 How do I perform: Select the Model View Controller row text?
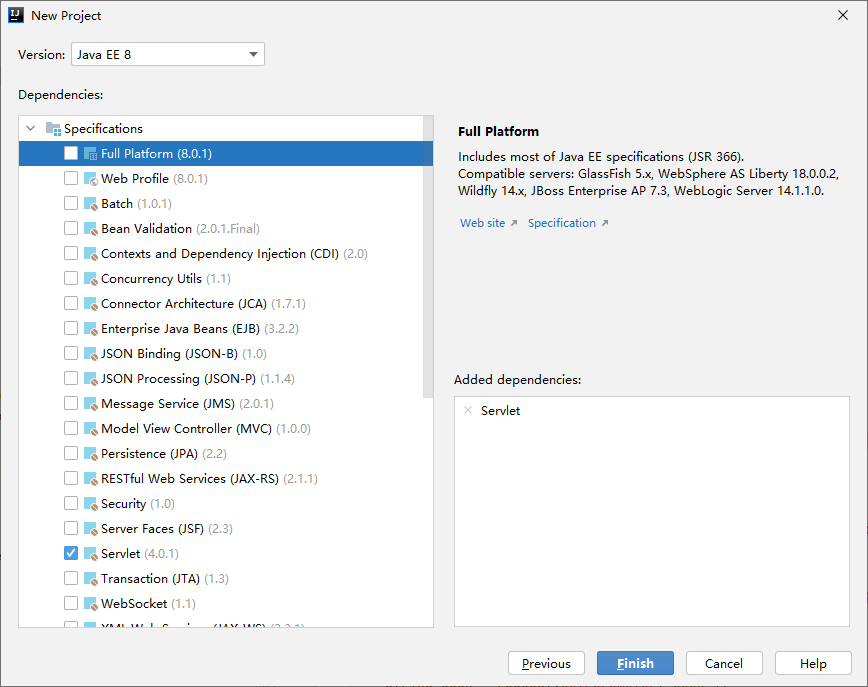tap(206, 428)
